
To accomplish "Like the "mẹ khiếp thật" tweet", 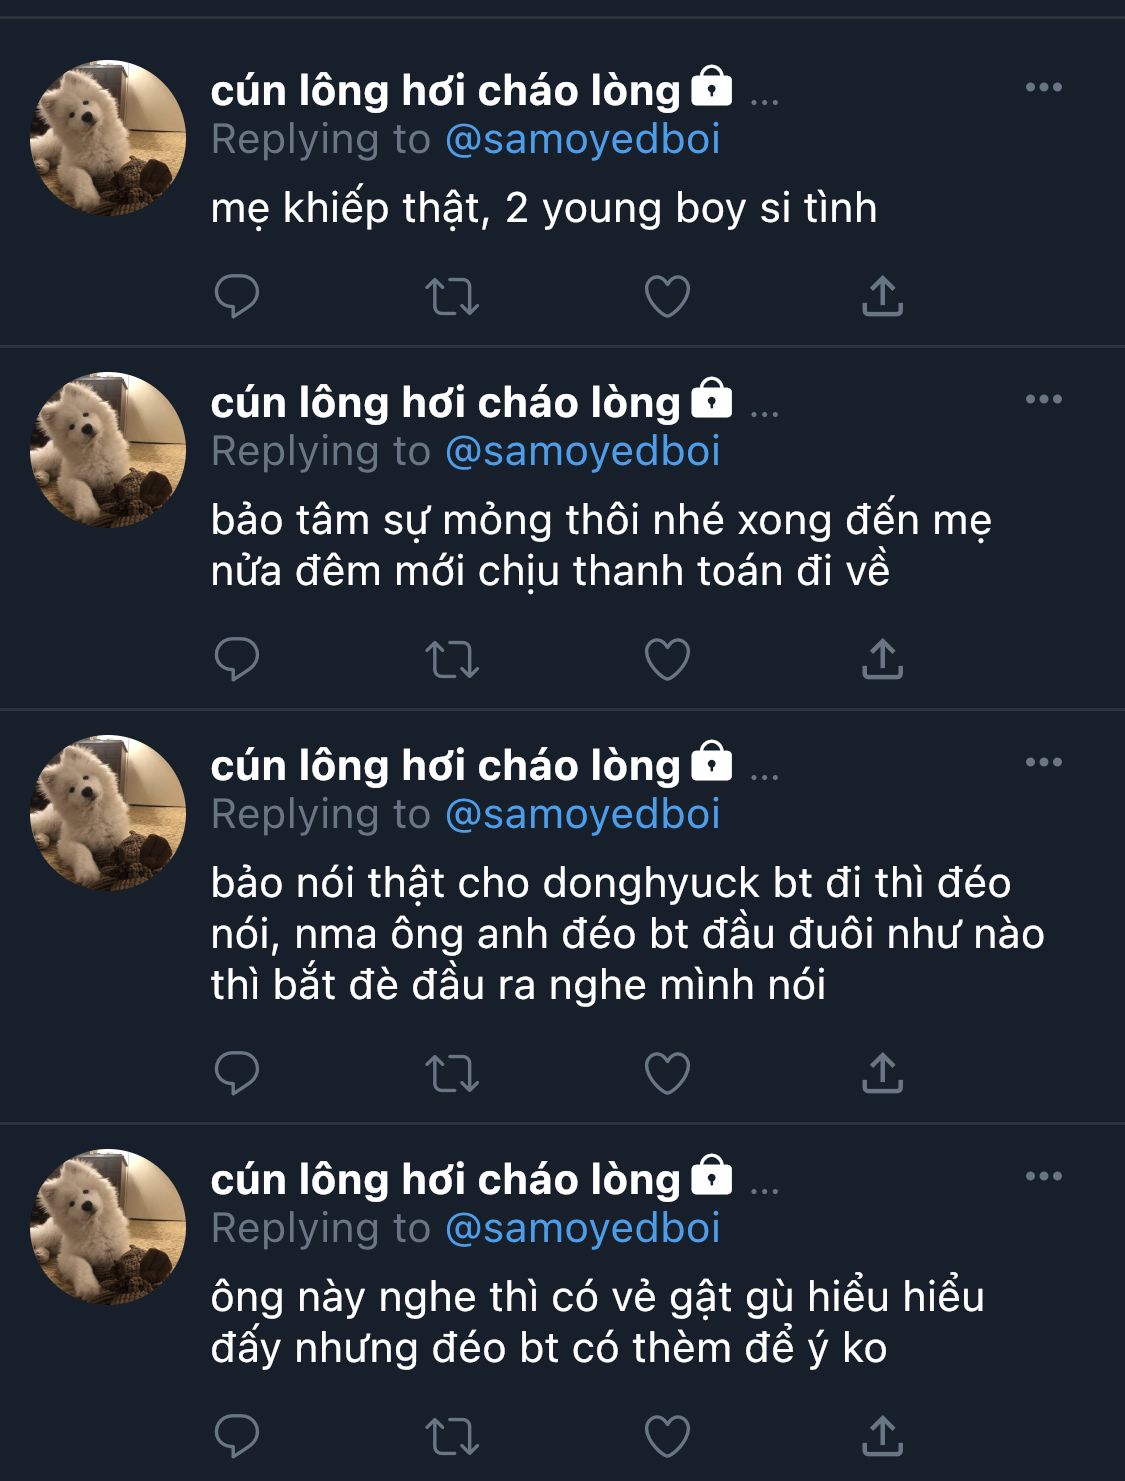I will (667, 296).
